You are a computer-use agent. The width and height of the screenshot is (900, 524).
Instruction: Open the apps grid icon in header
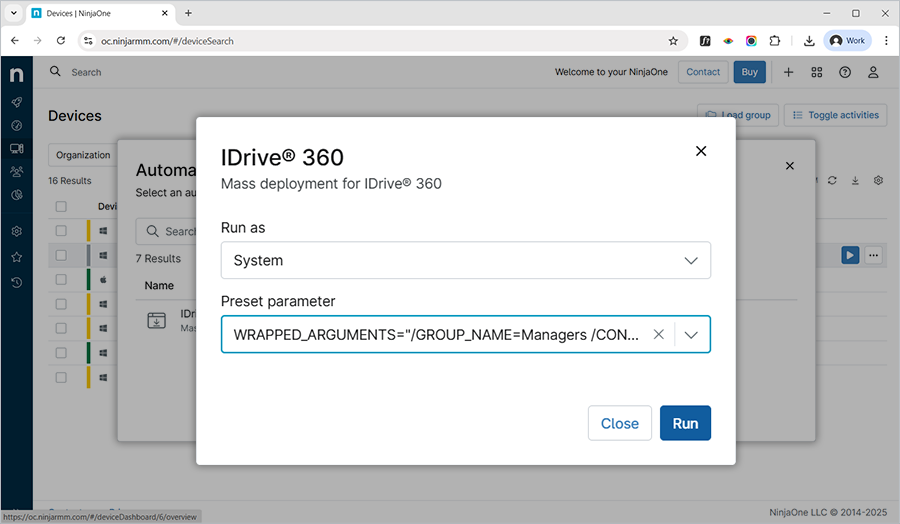coord(817,72)
